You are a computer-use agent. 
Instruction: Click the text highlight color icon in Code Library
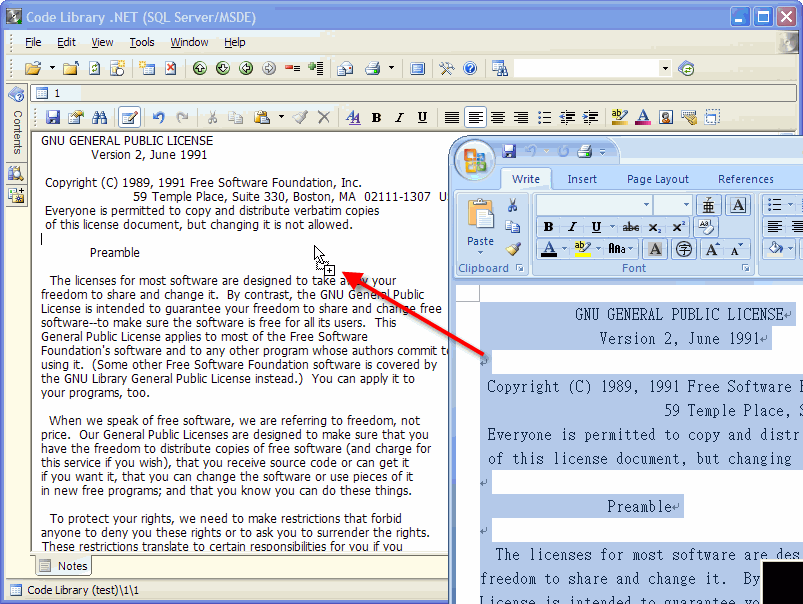tap(620, 118)
